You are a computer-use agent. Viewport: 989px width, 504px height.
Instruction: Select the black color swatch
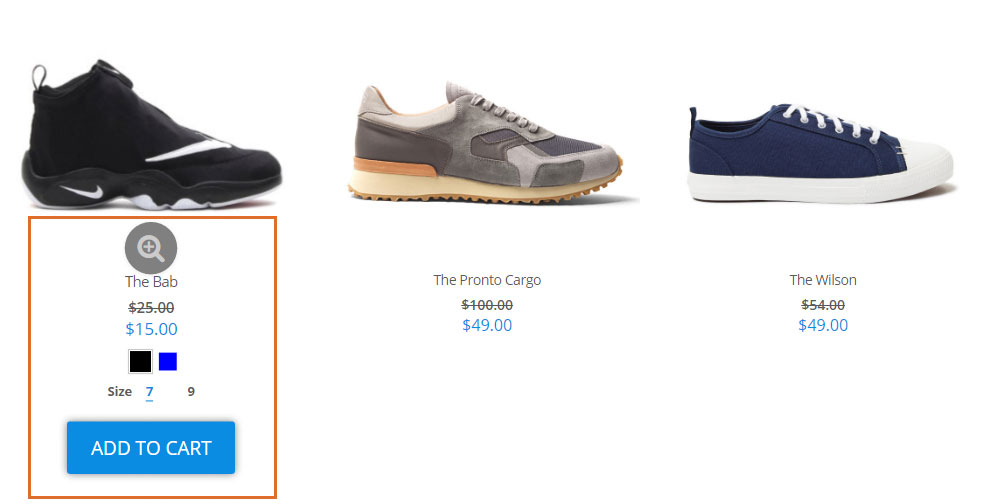pyautogui.click(x=140, y=361)
